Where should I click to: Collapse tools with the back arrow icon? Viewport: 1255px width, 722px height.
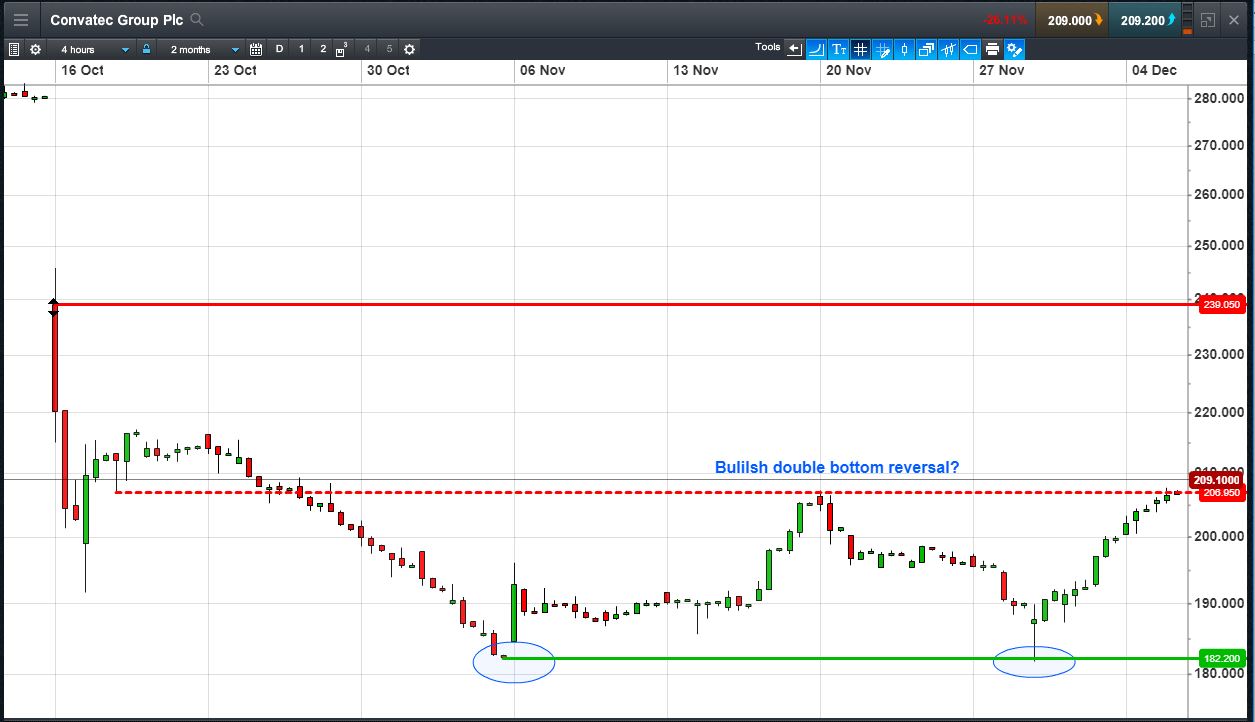795,49
